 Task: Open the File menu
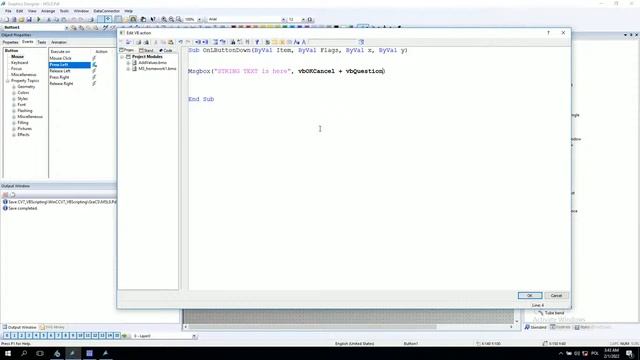coord(8,11)
